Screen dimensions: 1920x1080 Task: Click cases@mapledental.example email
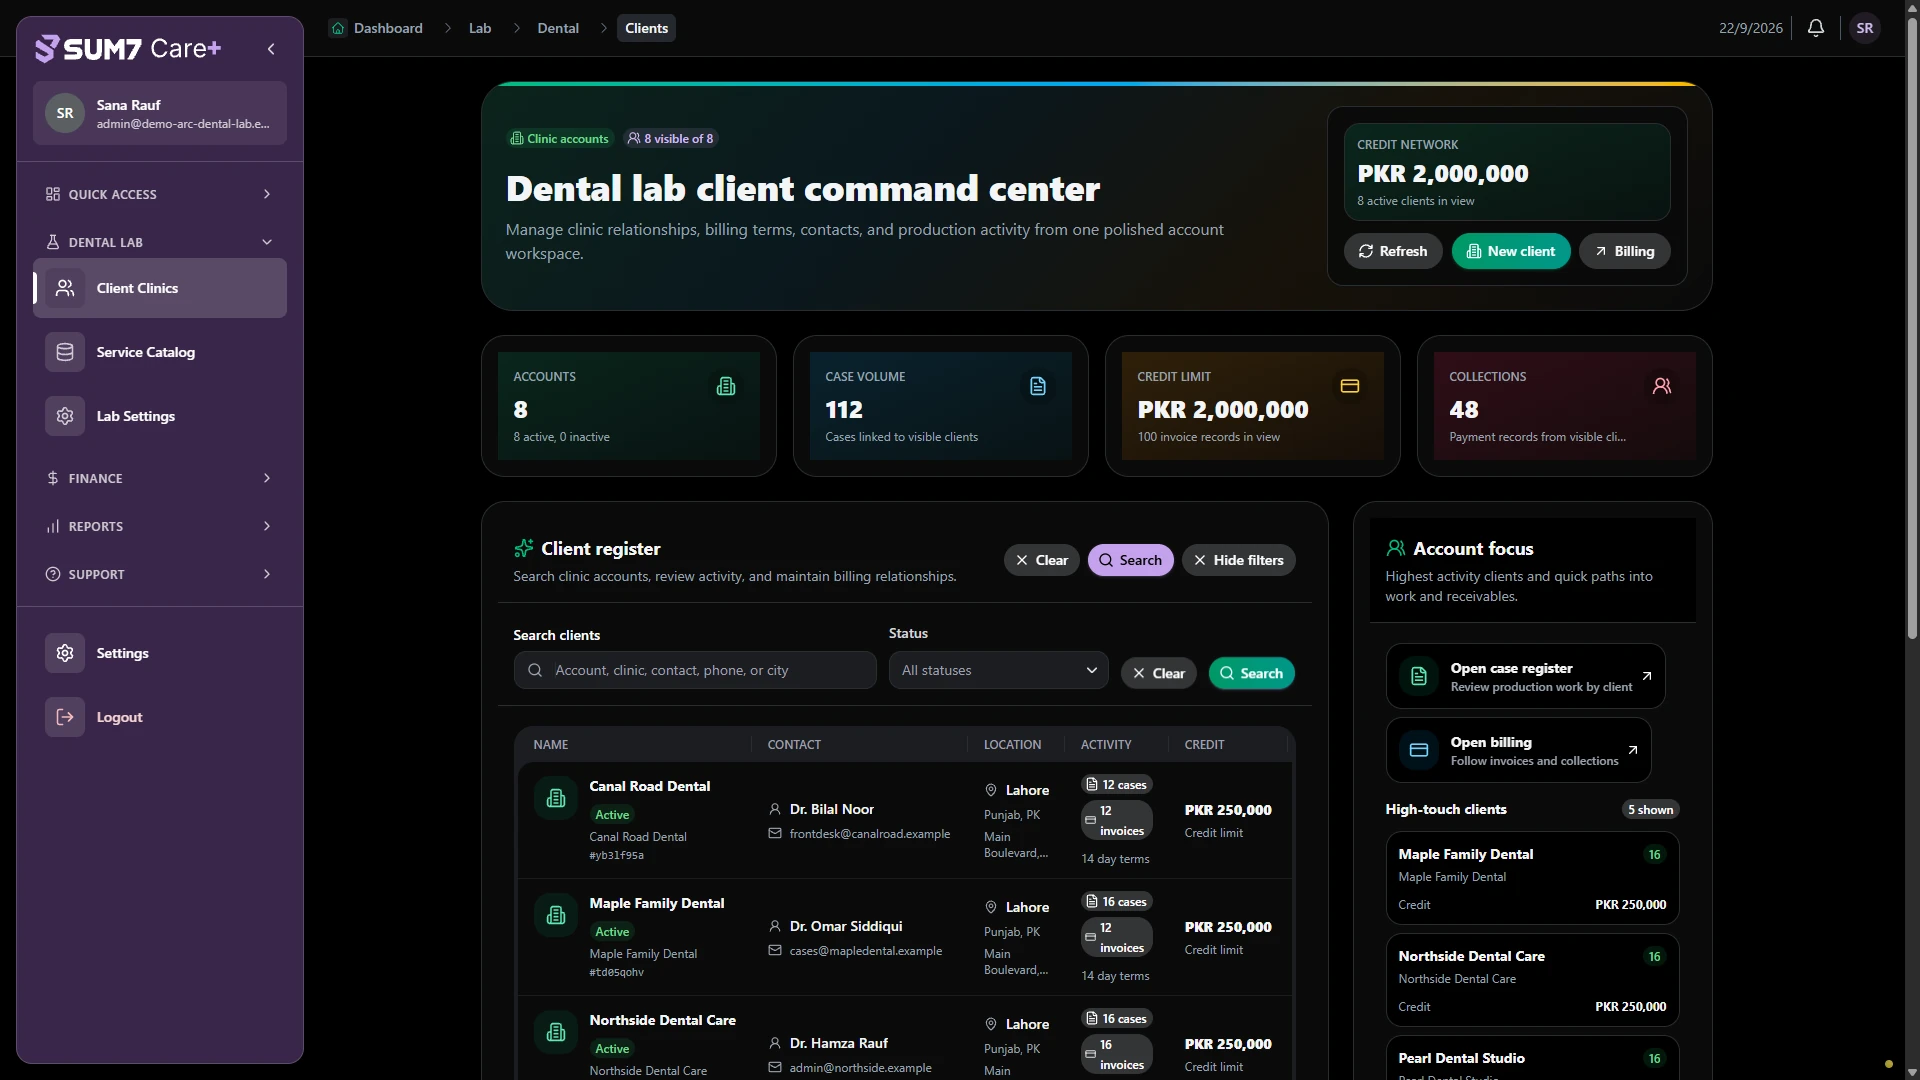(x=865, y=951)
